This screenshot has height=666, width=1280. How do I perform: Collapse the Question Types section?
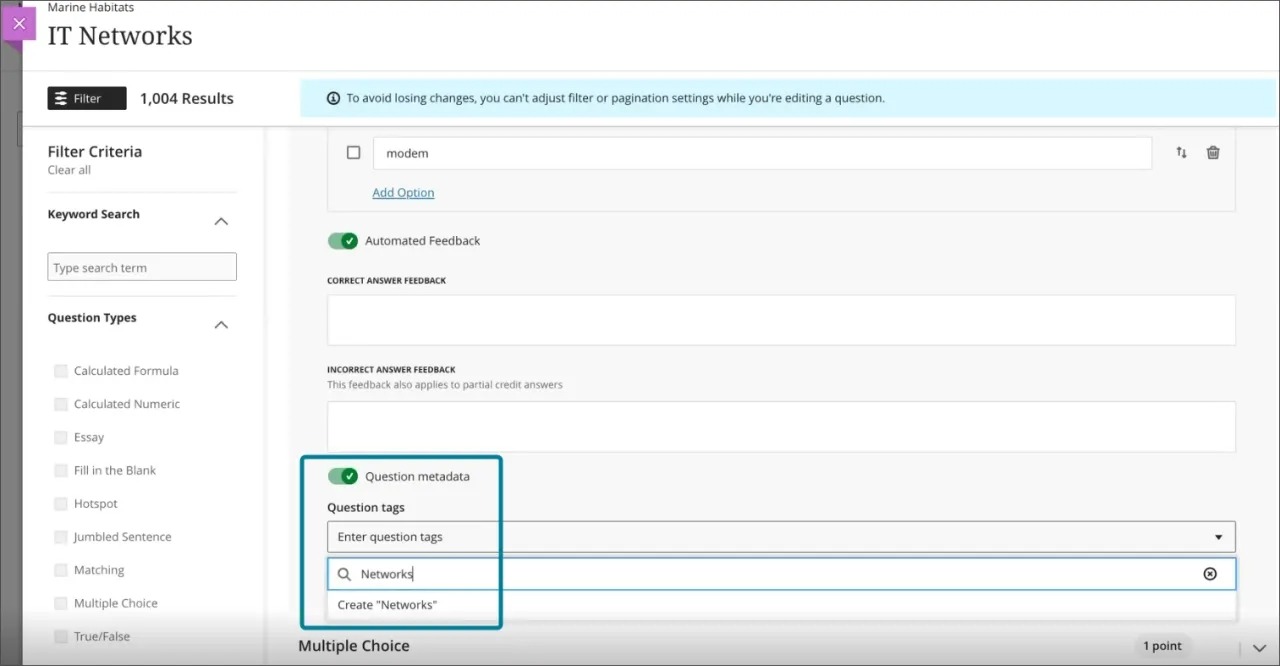[221, 324]
